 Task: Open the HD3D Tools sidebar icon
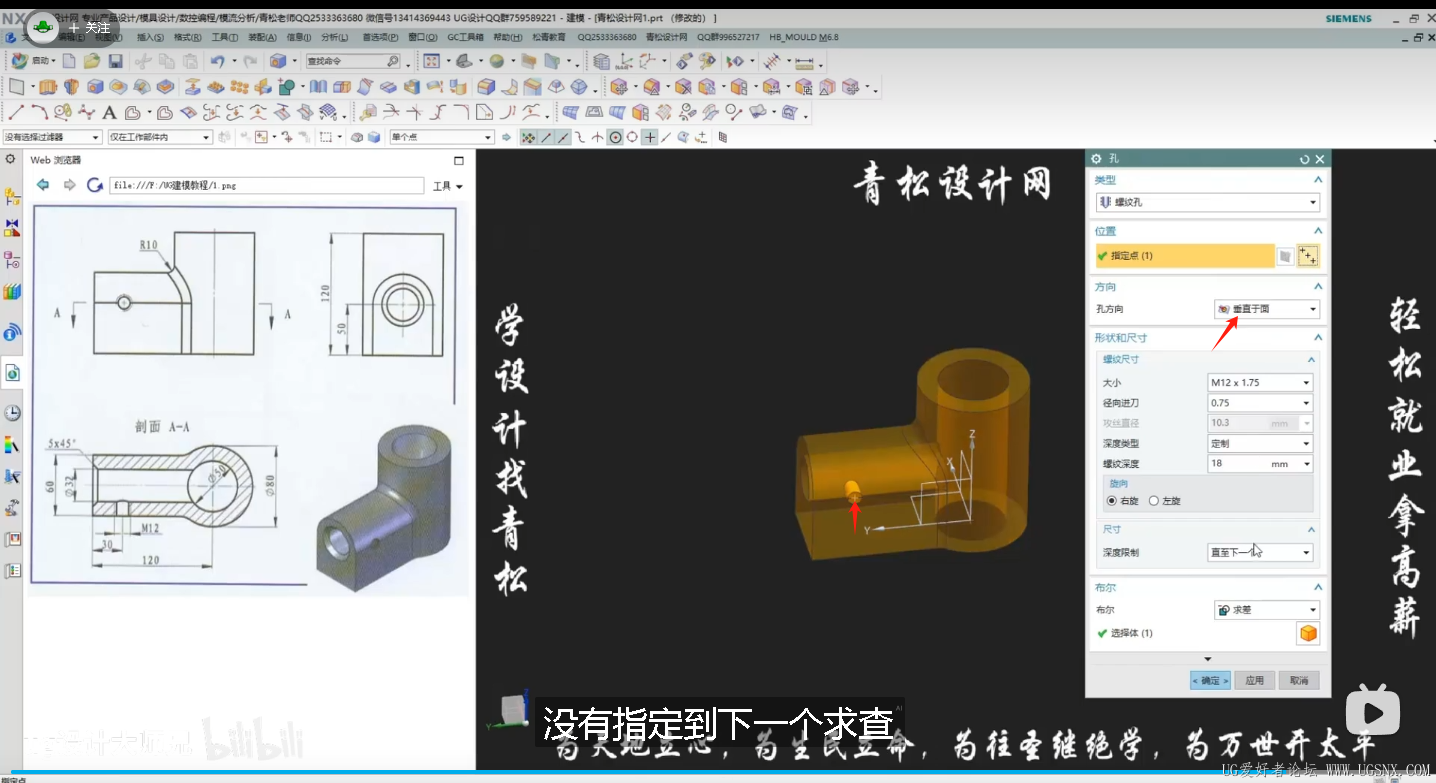coord(12,332)
